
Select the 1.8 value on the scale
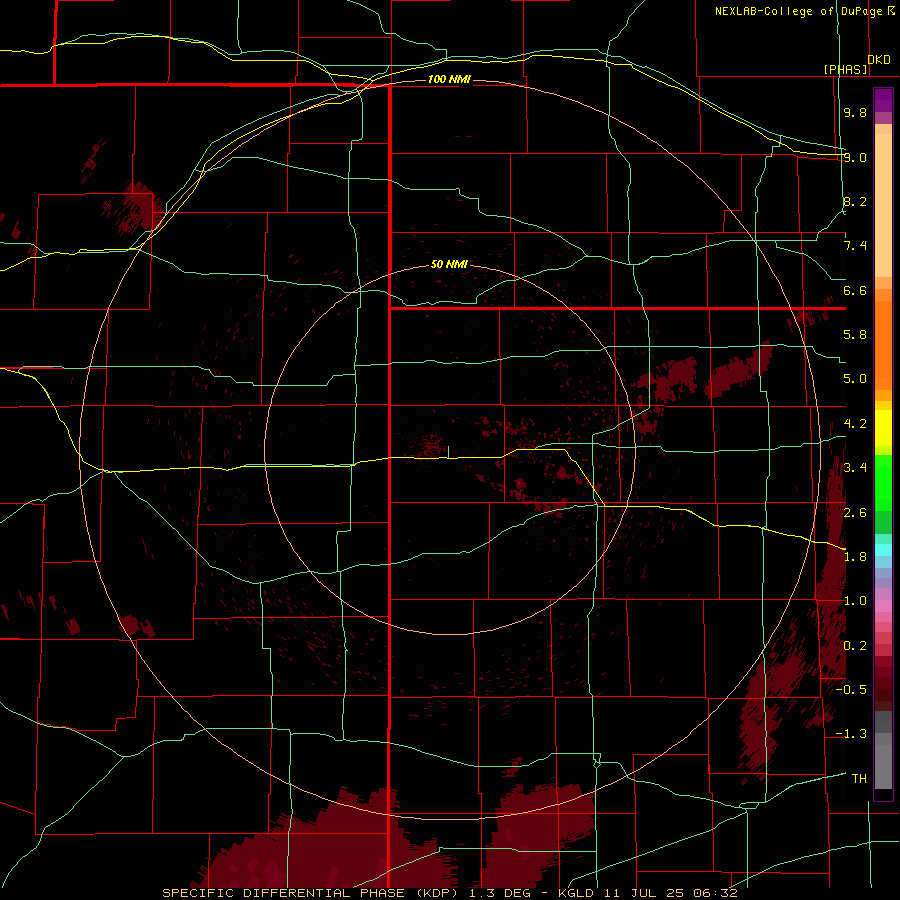point(855,557)
